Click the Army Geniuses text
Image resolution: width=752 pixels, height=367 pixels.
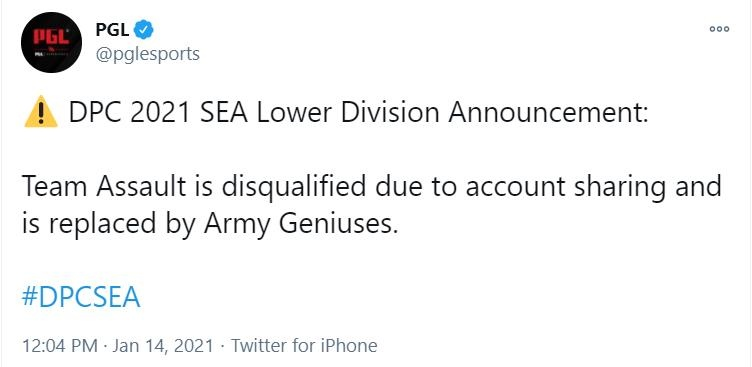coord(301,225)
